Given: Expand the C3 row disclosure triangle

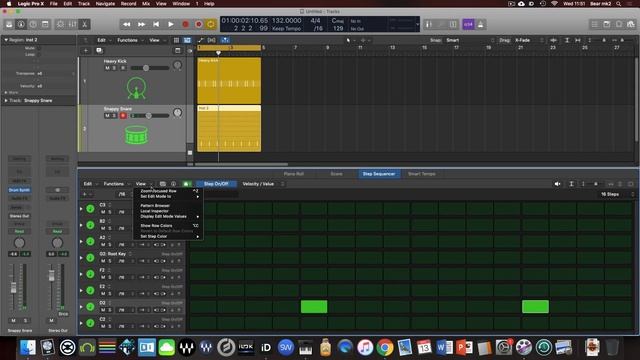Looking at the screenshot, I should 81,209.
